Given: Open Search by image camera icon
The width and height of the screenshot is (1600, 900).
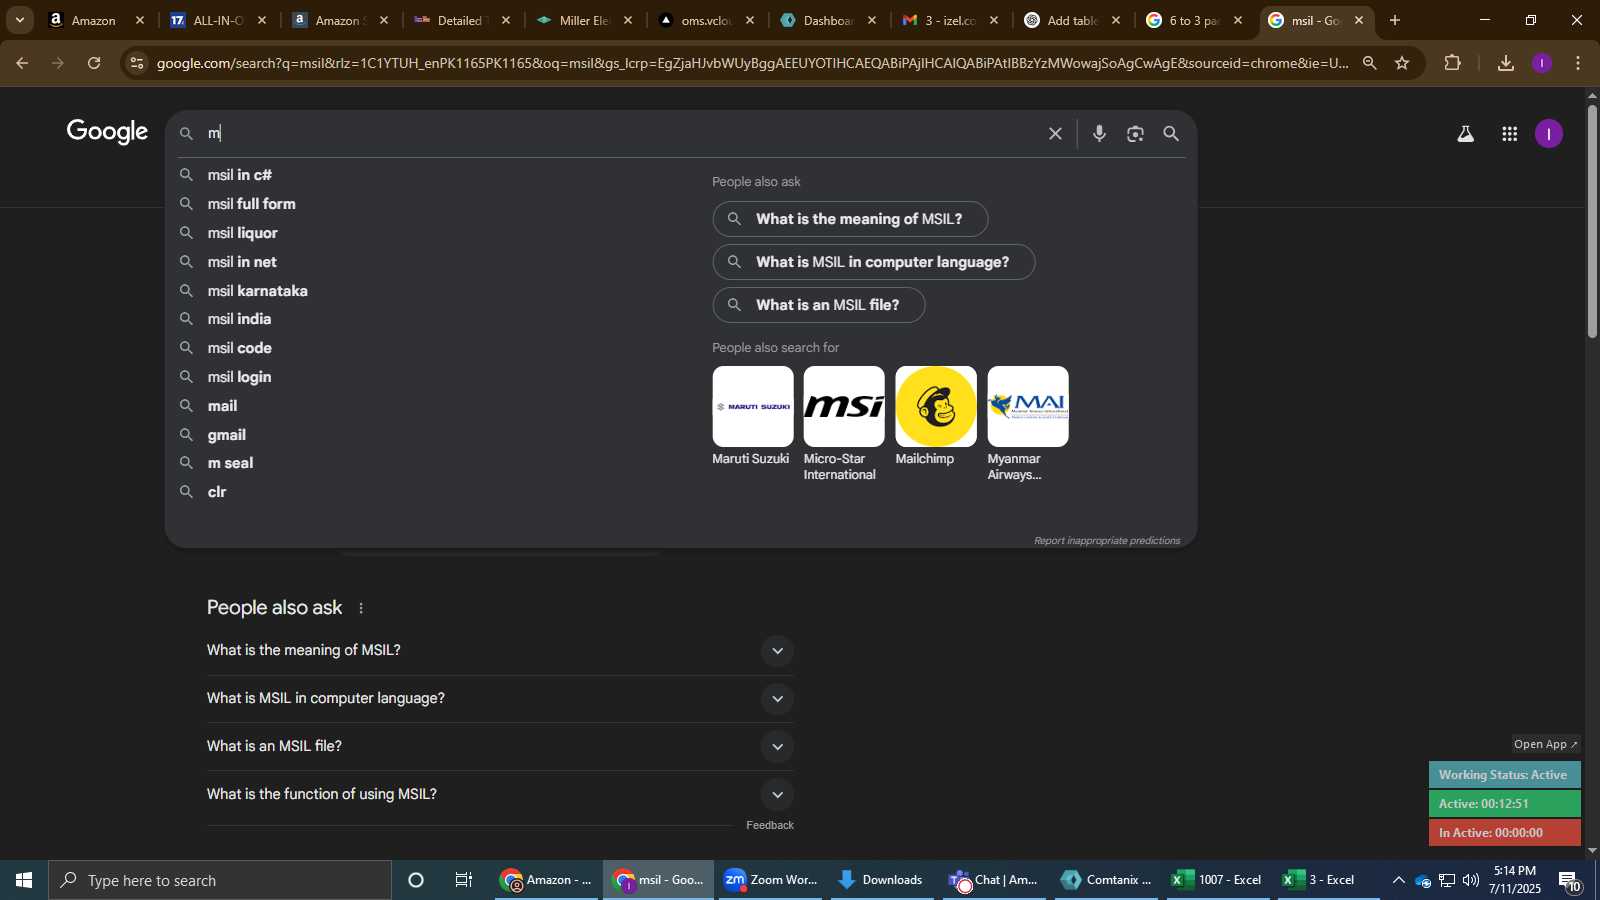Looking at the screenshot, I should point(1135,134).
